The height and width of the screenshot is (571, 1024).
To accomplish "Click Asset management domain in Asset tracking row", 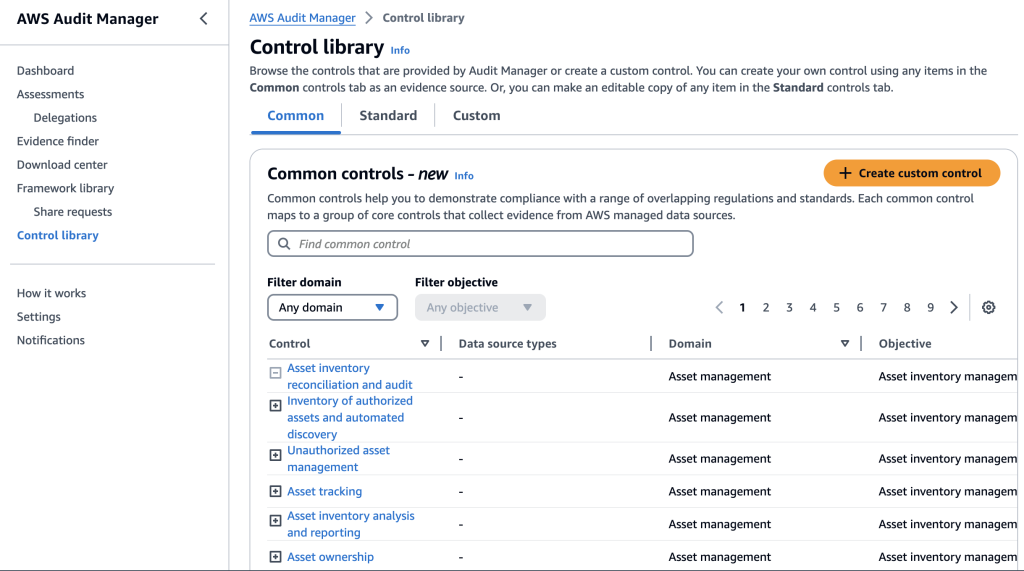I will (720, 491).
